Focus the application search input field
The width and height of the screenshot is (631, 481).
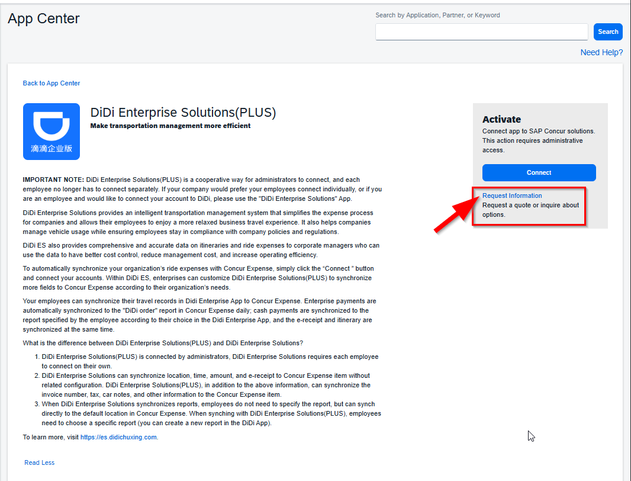[481, 32]
